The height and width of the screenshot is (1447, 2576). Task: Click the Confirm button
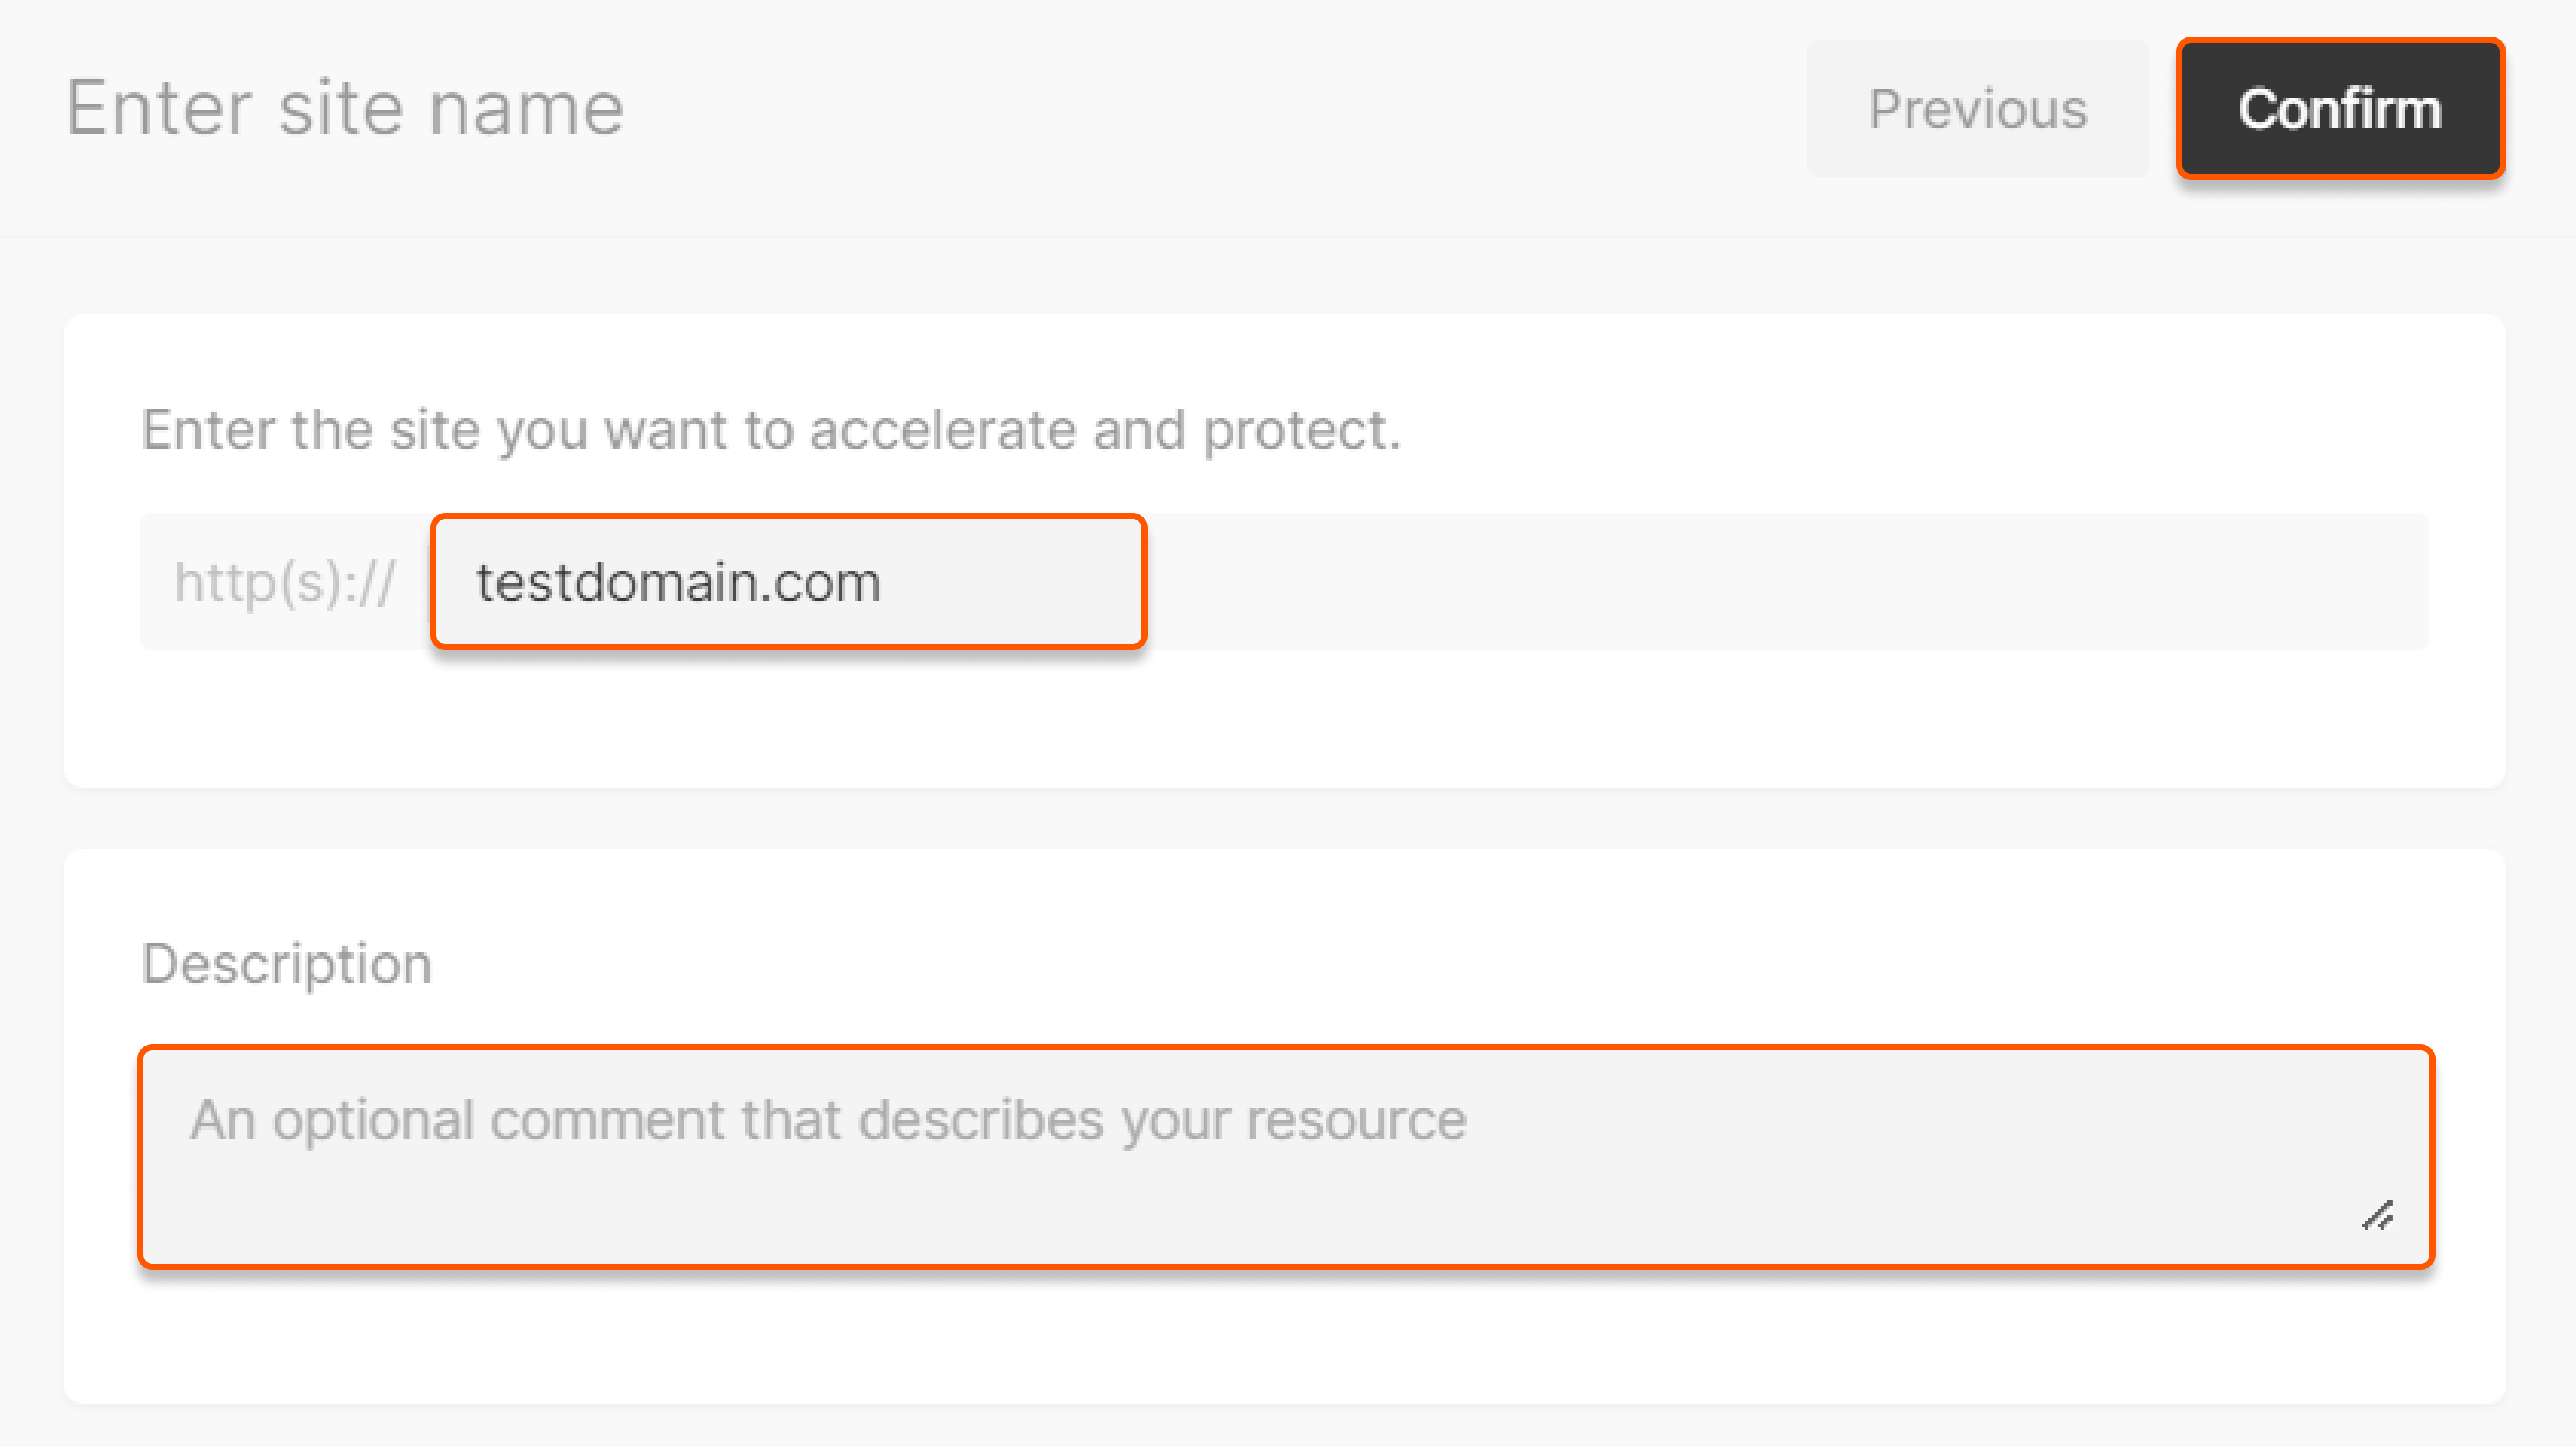(2339, 109)
